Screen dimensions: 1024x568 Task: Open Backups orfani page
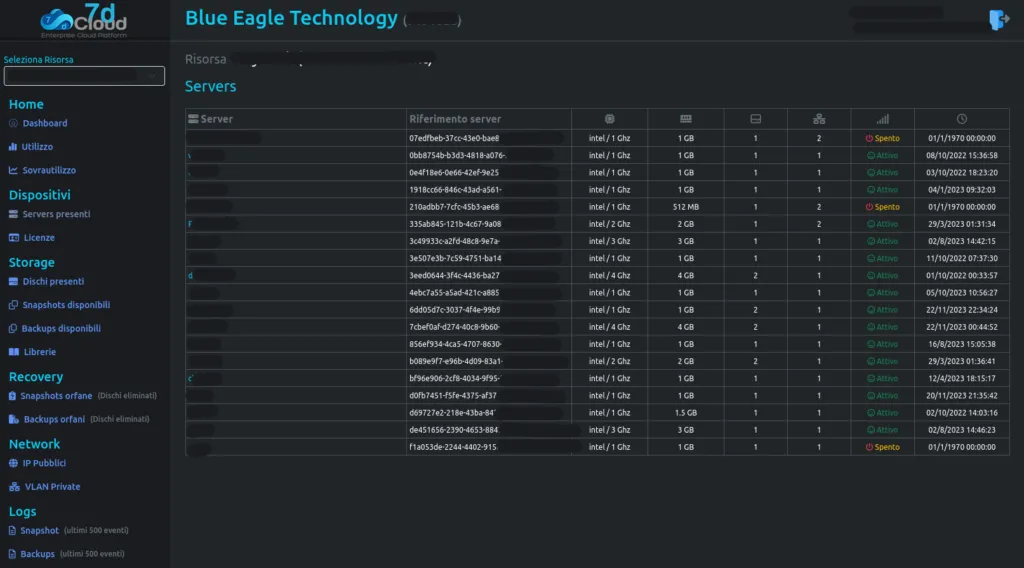54,419
